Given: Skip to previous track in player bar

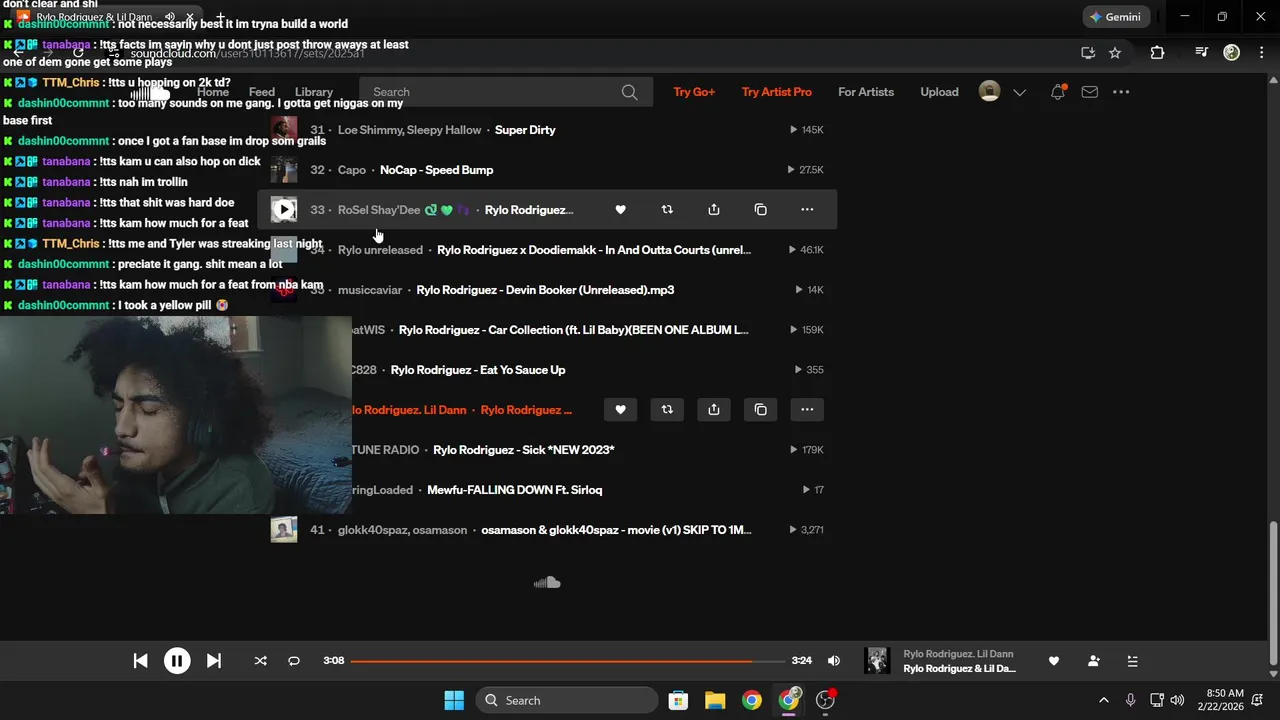Looking at the screenshot, I should (x=141, y=661).
